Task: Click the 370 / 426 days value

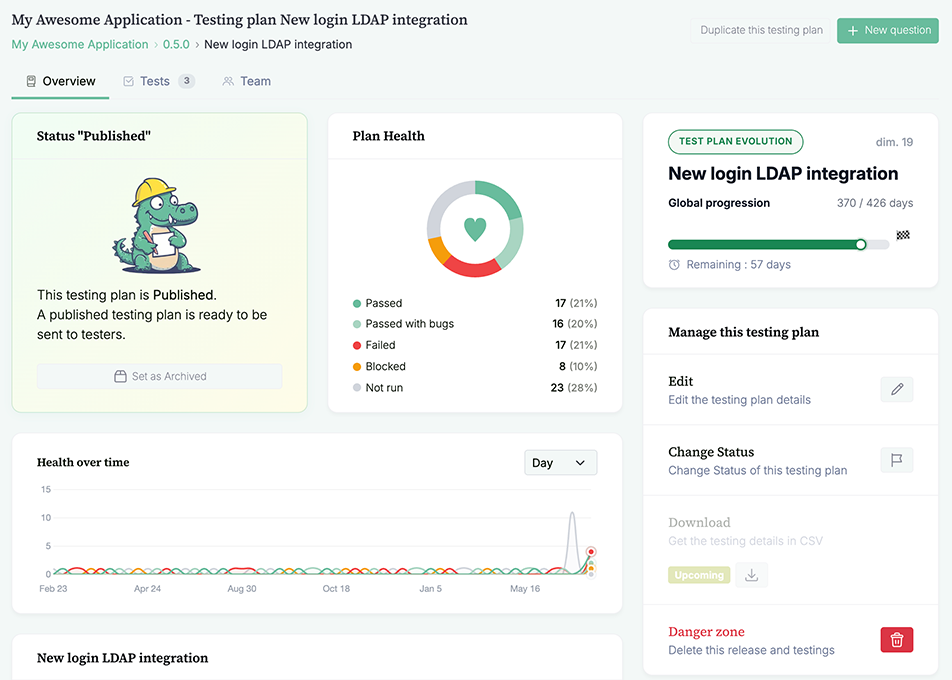Action: 874,203
